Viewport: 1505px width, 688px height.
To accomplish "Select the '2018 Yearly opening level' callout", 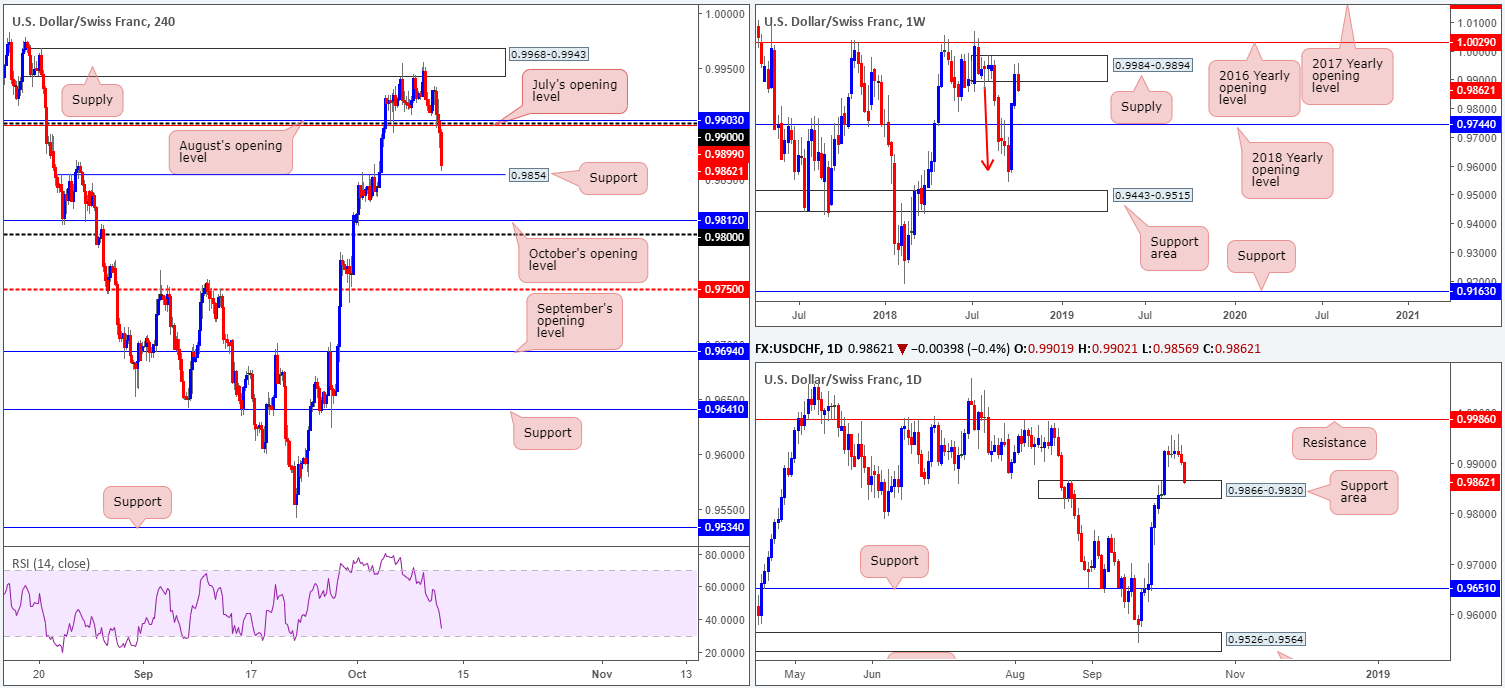I will 1286,170.
